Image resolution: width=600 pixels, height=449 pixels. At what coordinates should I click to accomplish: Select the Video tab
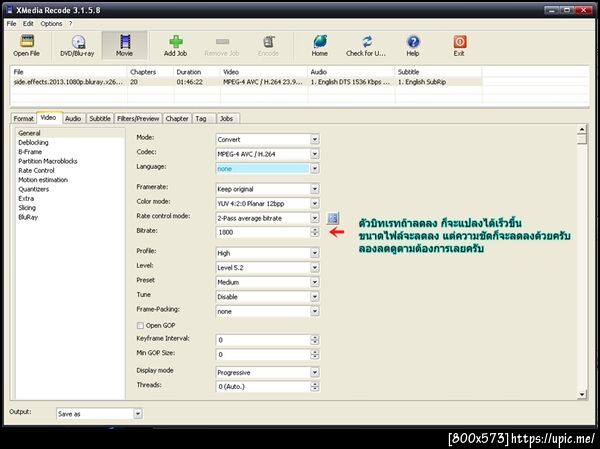[49, 118]
